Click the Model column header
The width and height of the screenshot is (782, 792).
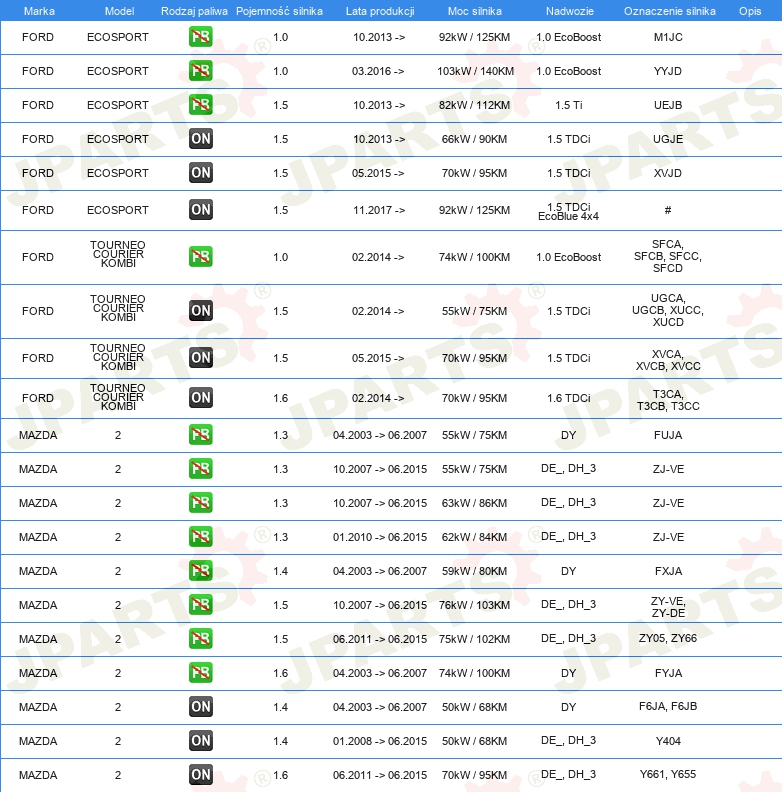click(119, 11)
